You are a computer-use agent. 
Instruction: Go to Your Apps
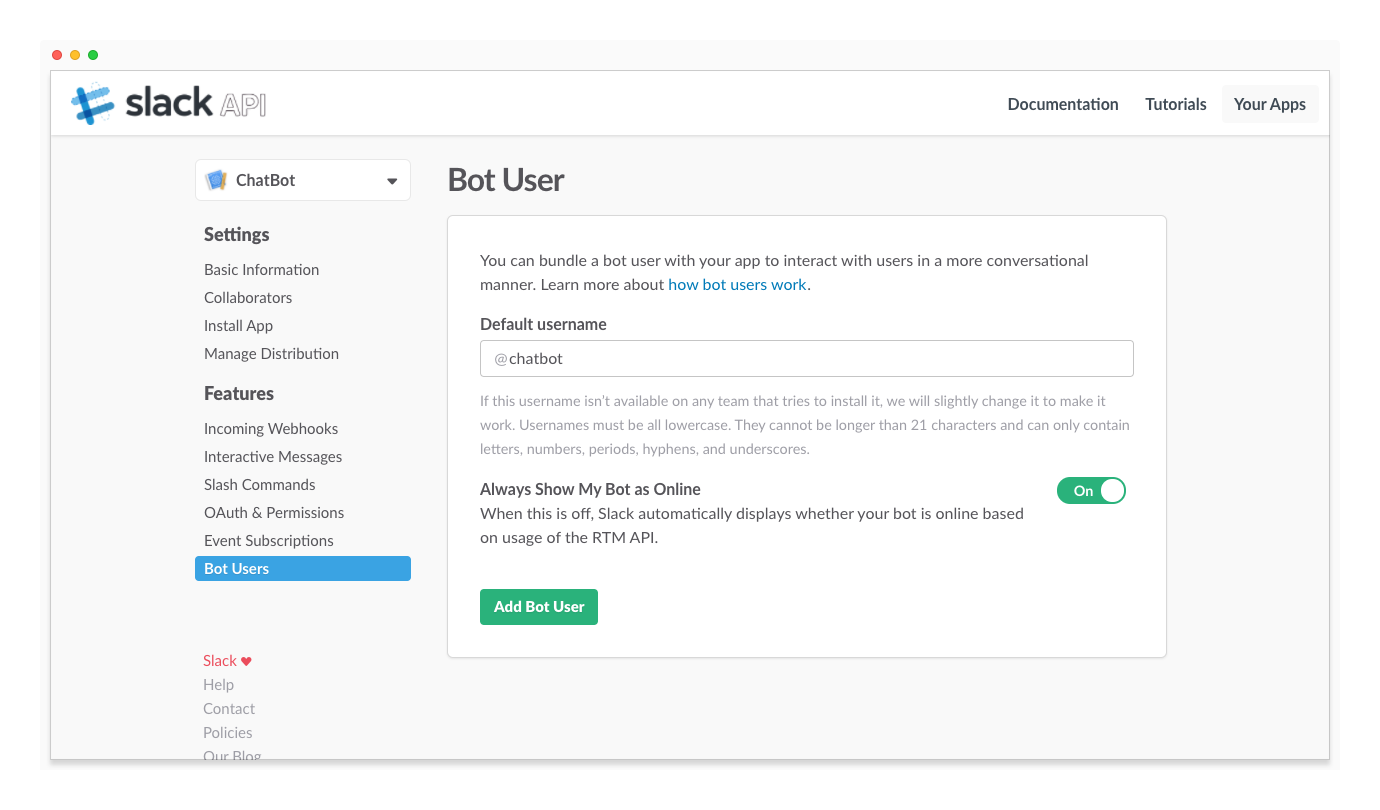pos(1270,104)
